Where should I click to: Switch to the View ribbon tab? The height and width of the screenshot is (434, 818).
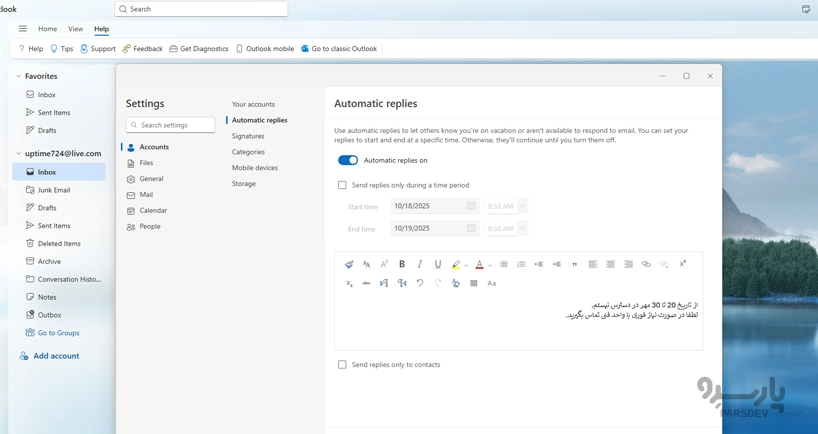tap(75, 29)
